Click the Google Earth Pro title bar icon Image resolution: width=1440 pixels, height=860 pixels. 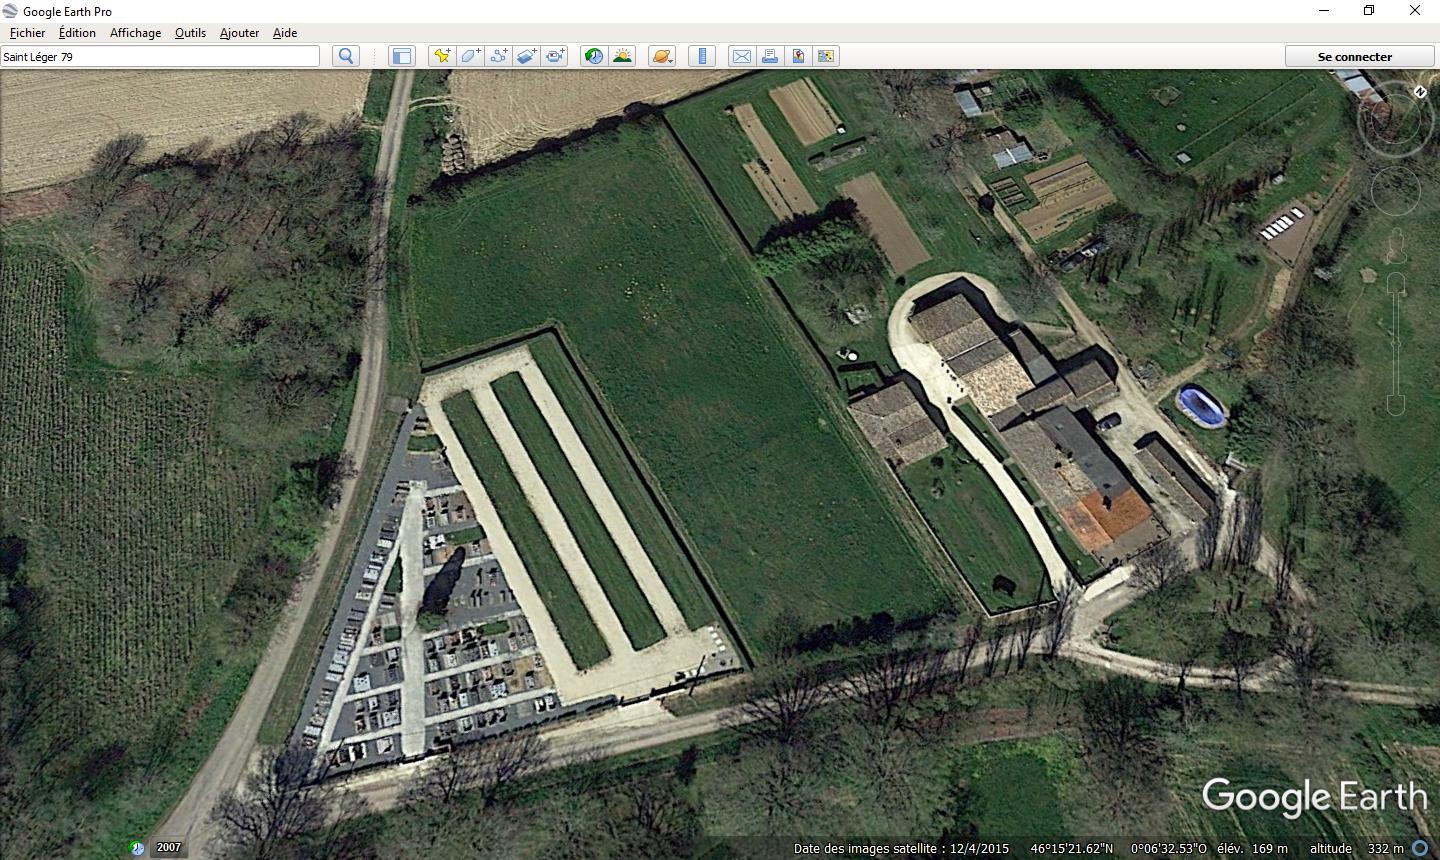(x=11, y=11)
